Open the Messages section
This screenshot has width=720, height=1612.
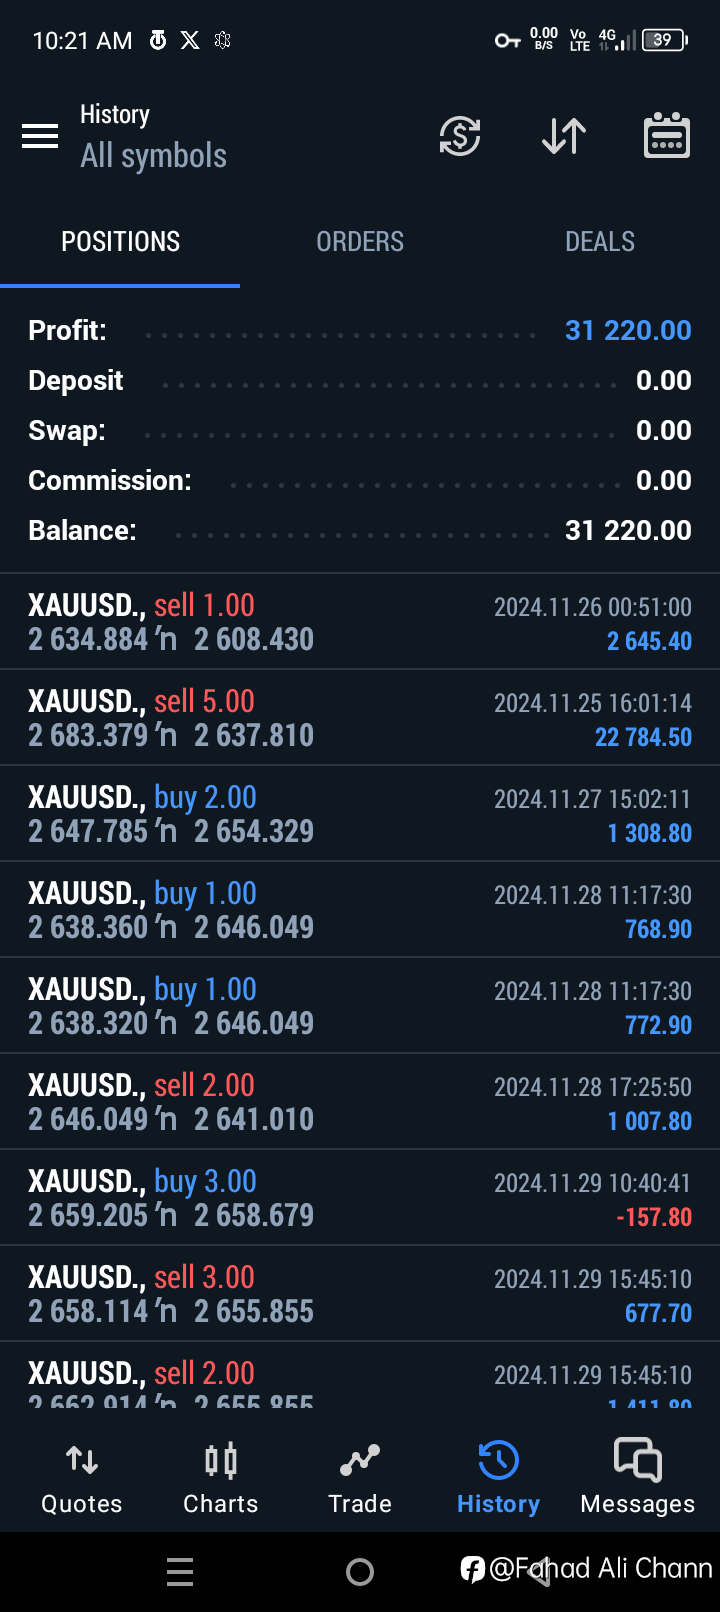(637, 1478)
